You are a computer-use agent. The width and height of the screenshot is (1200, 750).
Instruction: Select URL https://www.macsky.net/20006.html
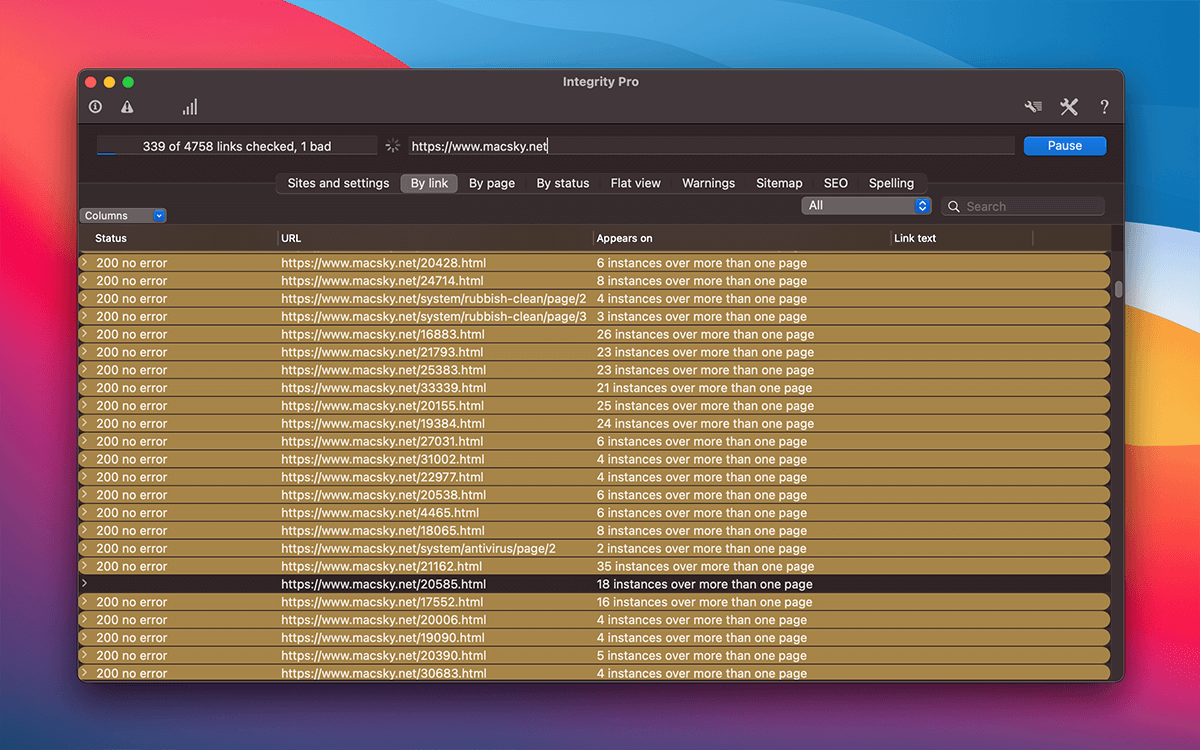383,620
